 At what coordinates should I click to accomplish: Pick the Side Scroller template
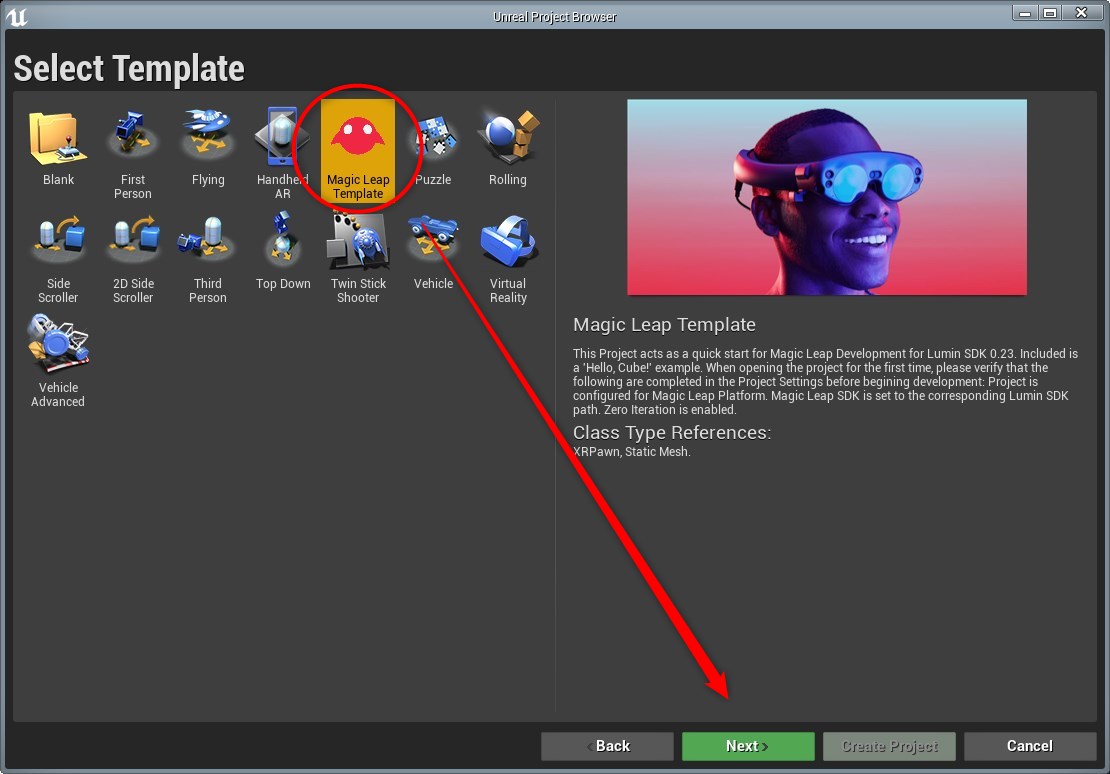coord(58,255)
